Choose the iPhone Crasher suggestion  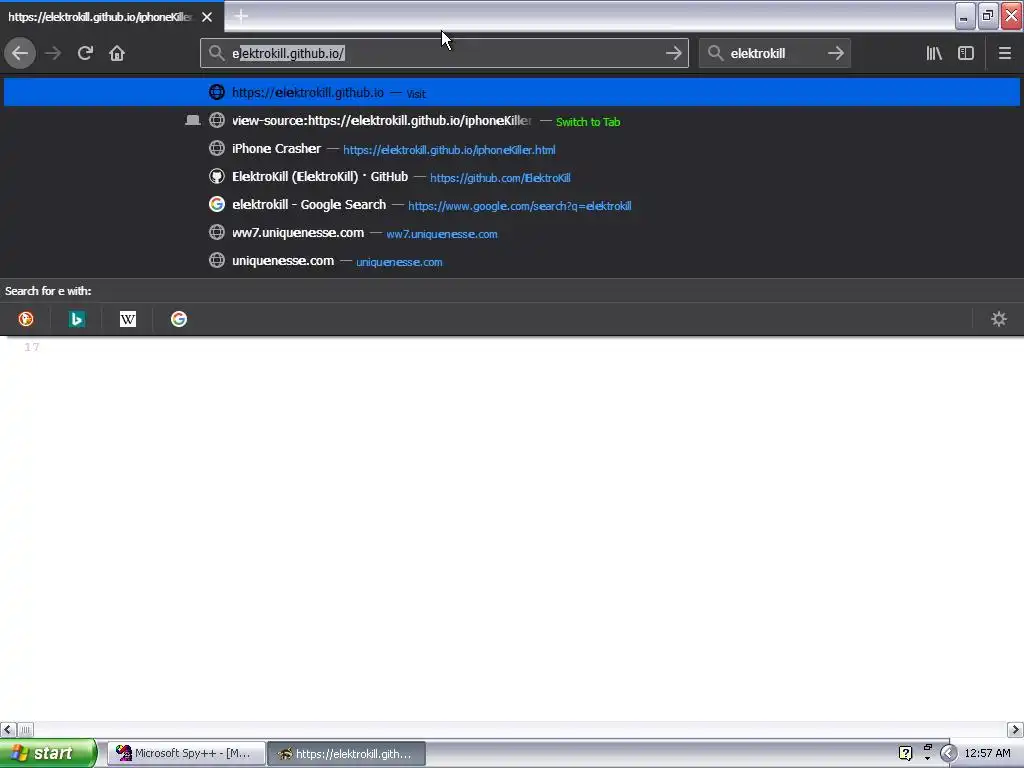[512, 148]
